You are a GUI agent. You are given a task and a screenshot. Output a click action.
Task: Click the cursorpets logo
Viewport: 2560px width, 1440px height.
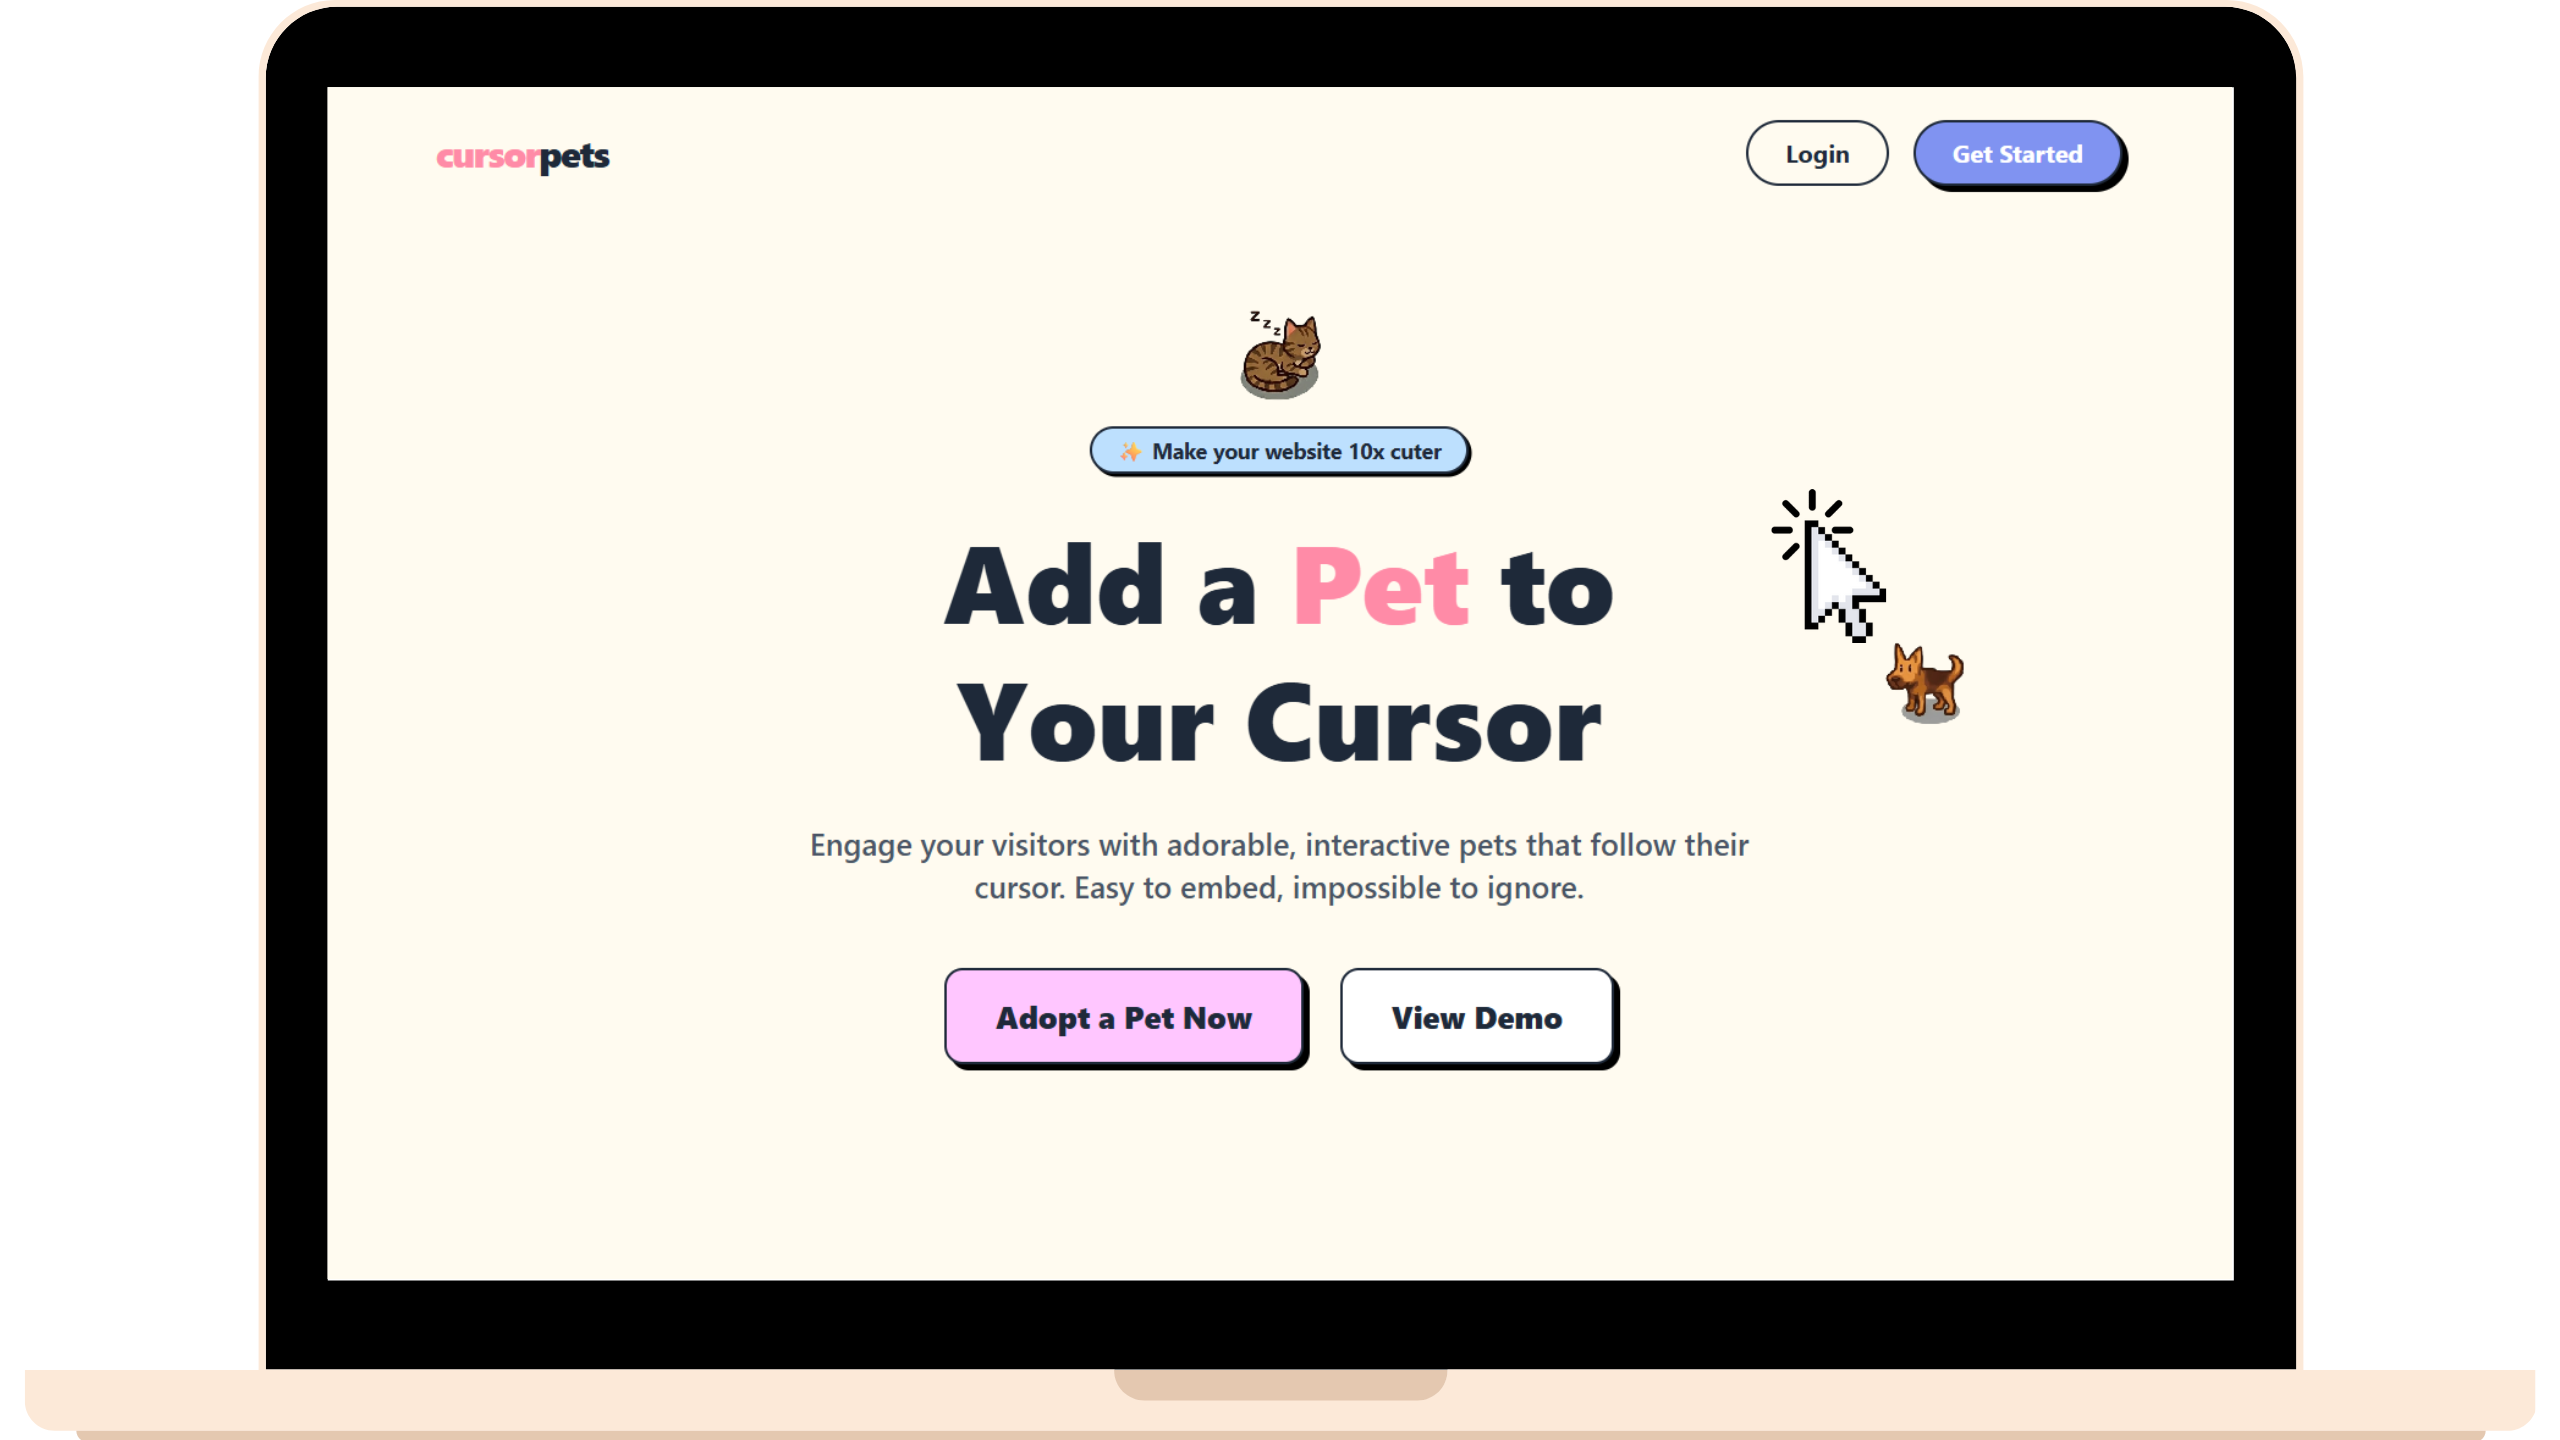click(x=523, y=157)
